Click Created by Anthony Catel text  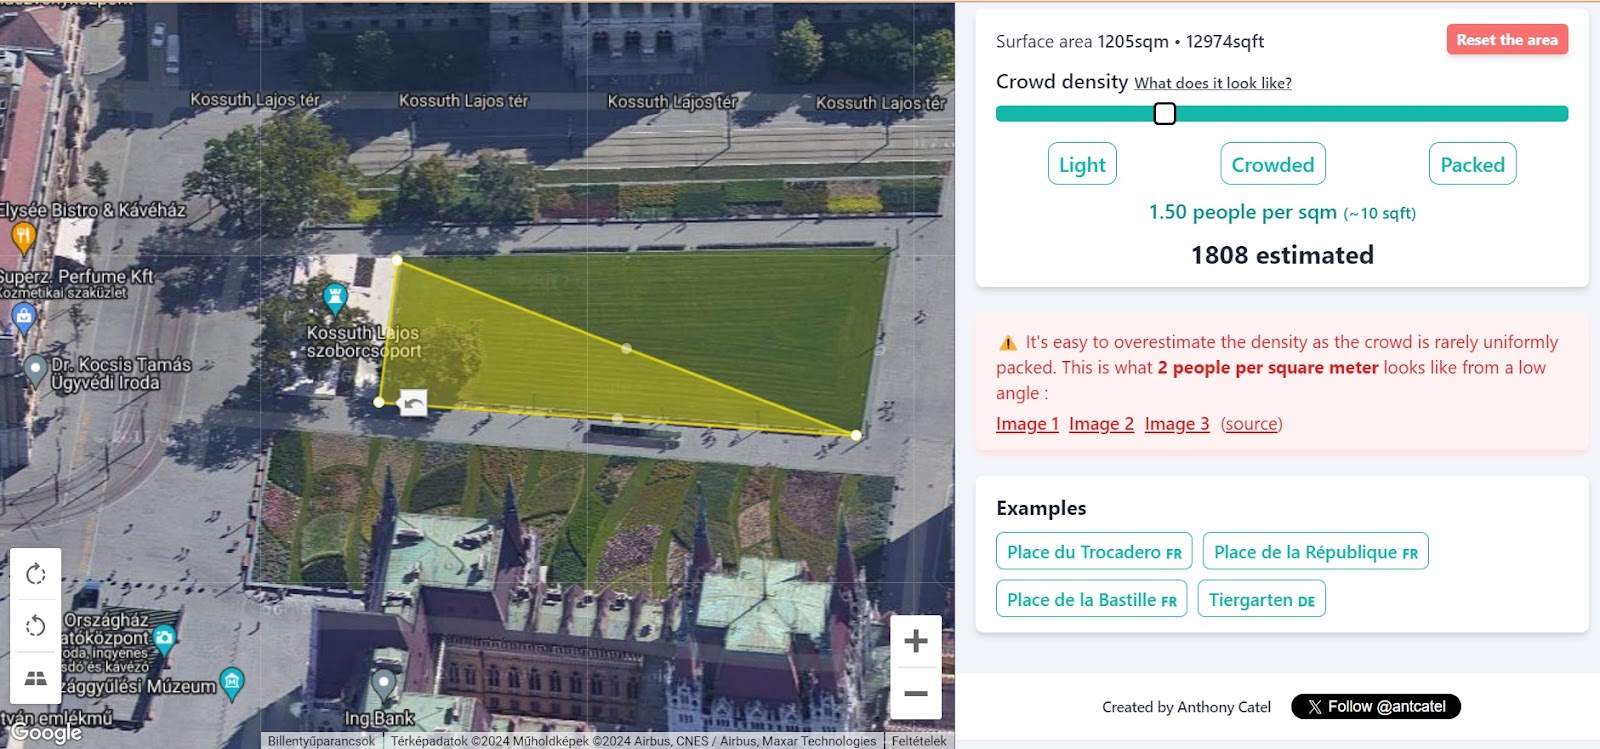coord(1186,707)
